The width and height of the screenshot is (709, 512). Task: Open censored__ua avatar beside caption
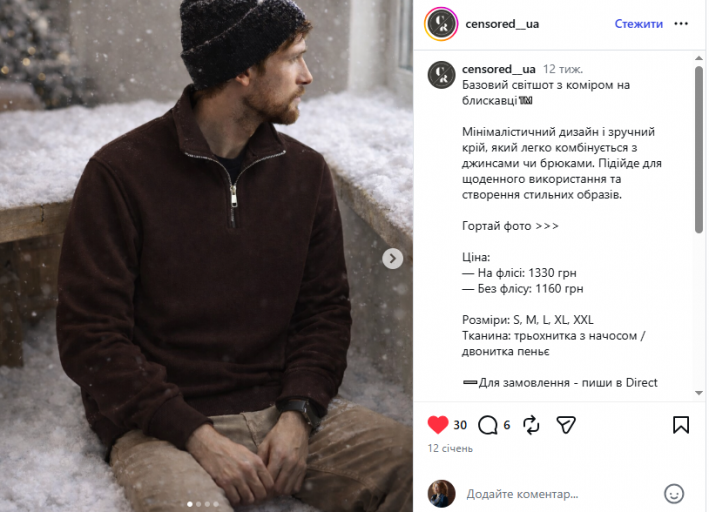441,75
